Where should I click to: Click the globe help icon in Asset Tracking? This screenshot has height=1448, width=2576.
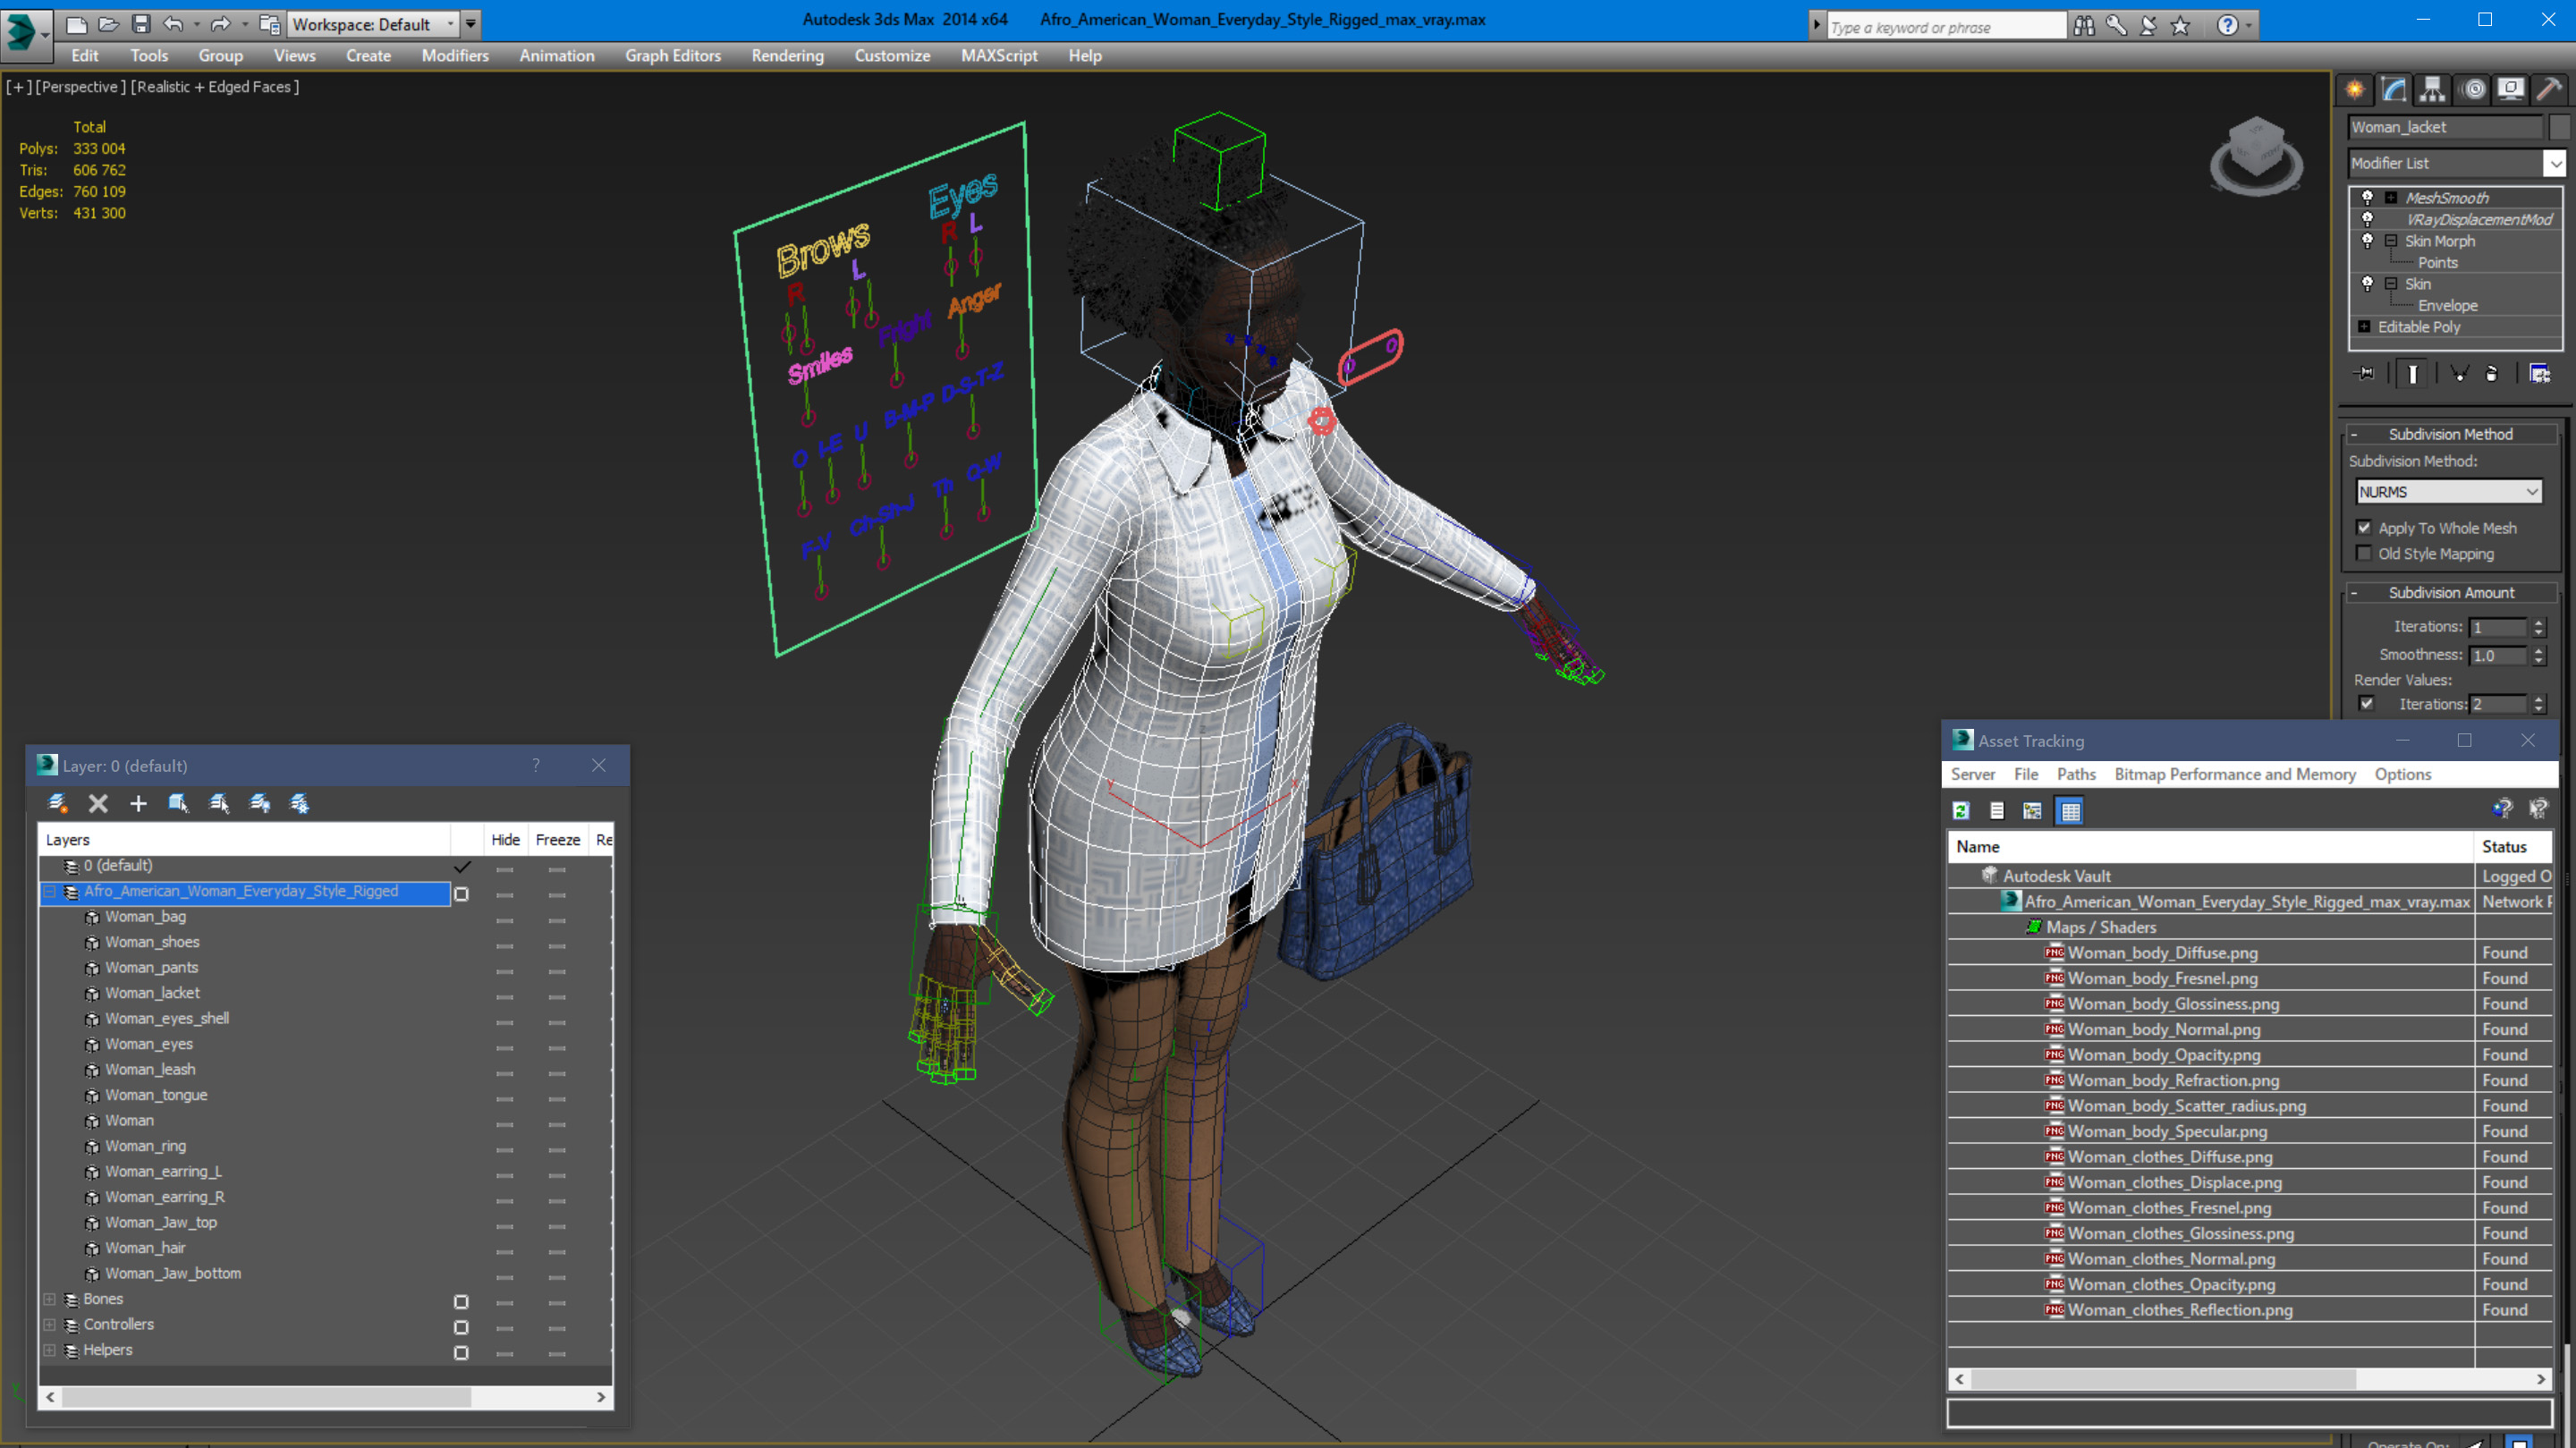2502,809
